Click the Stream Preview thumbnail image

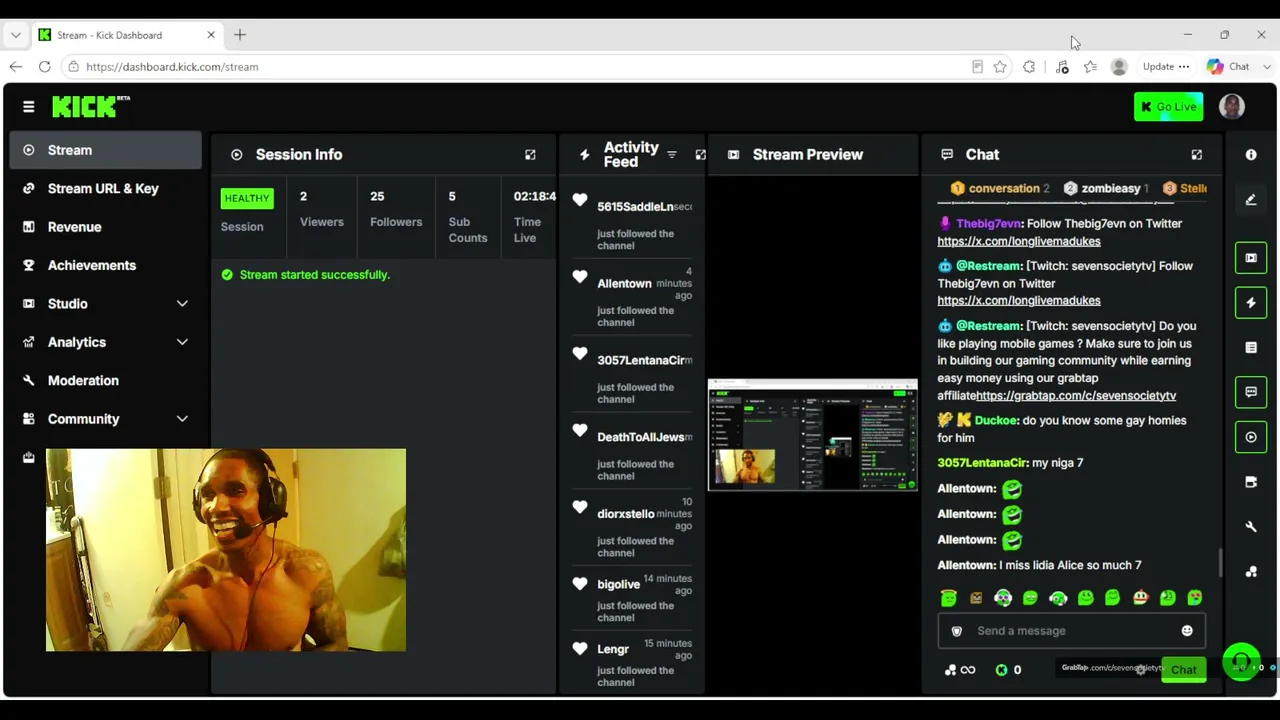click(x=813, y=435)
